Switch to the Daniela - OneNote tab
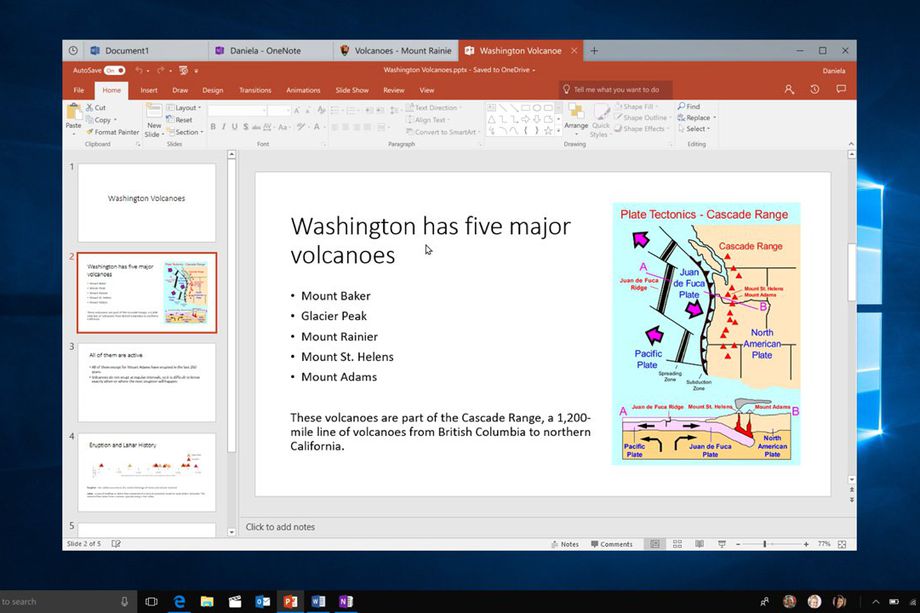The height and width of the screenshot is (613, 920). [258, 50]
